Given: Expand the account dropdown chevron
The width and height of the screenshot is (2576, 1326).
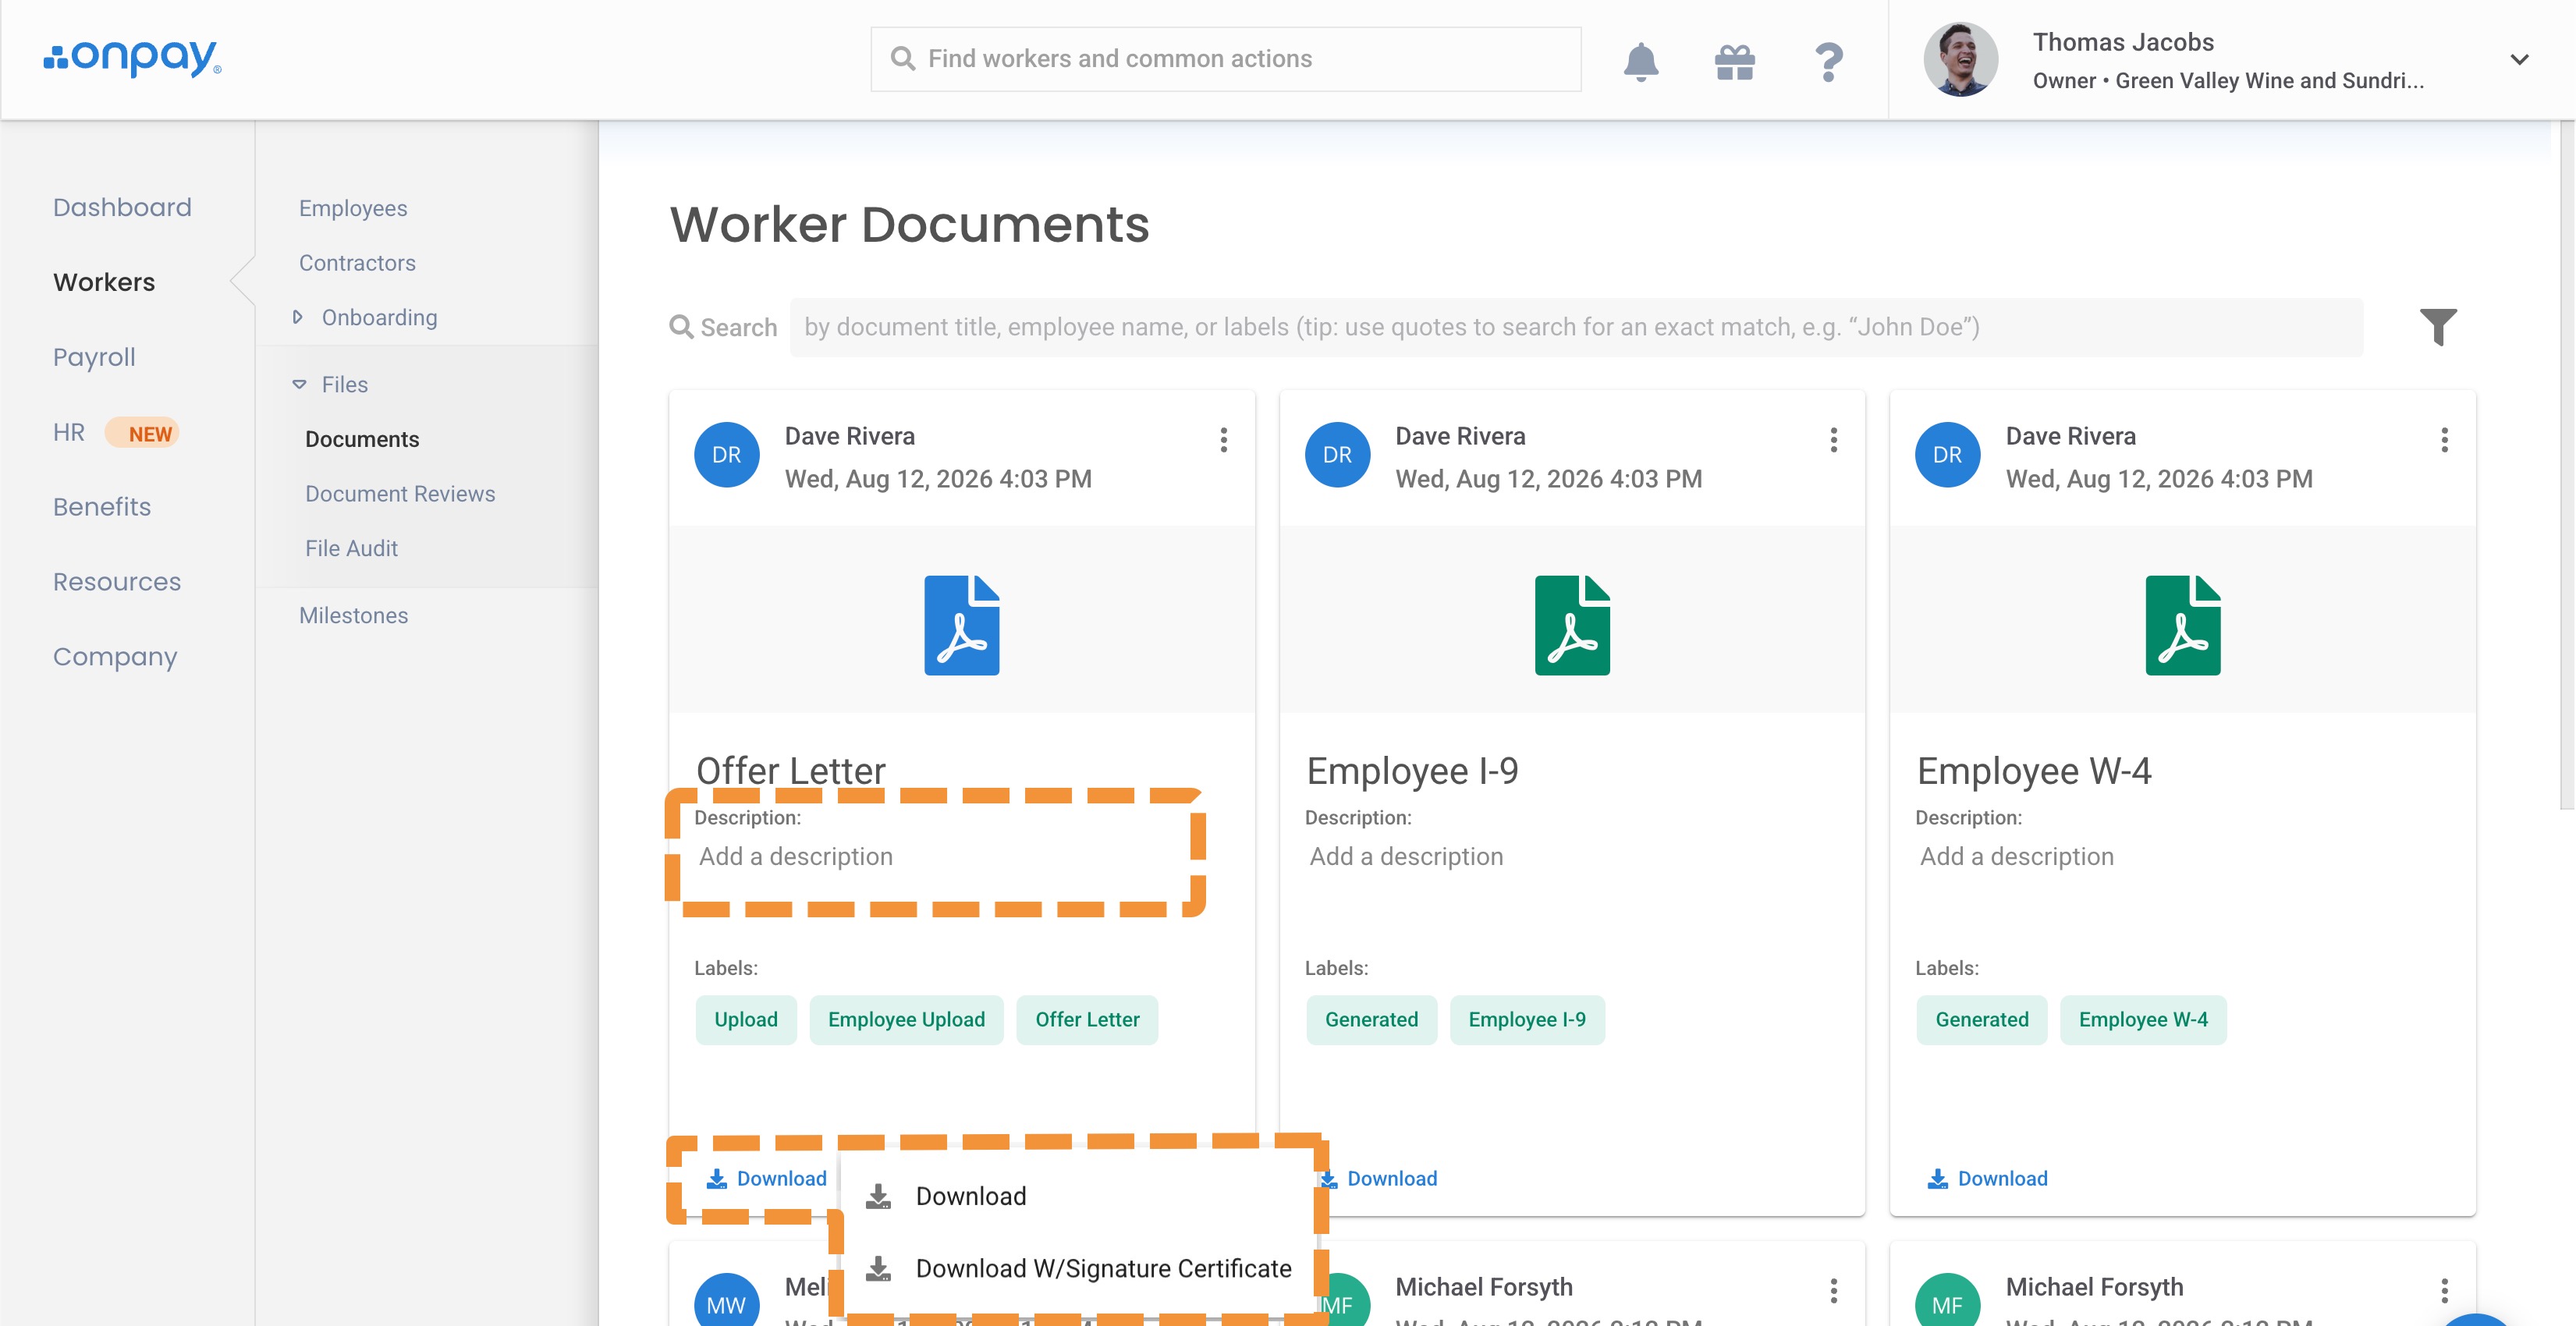Looking at the screenshot, I should [2520, 60].
